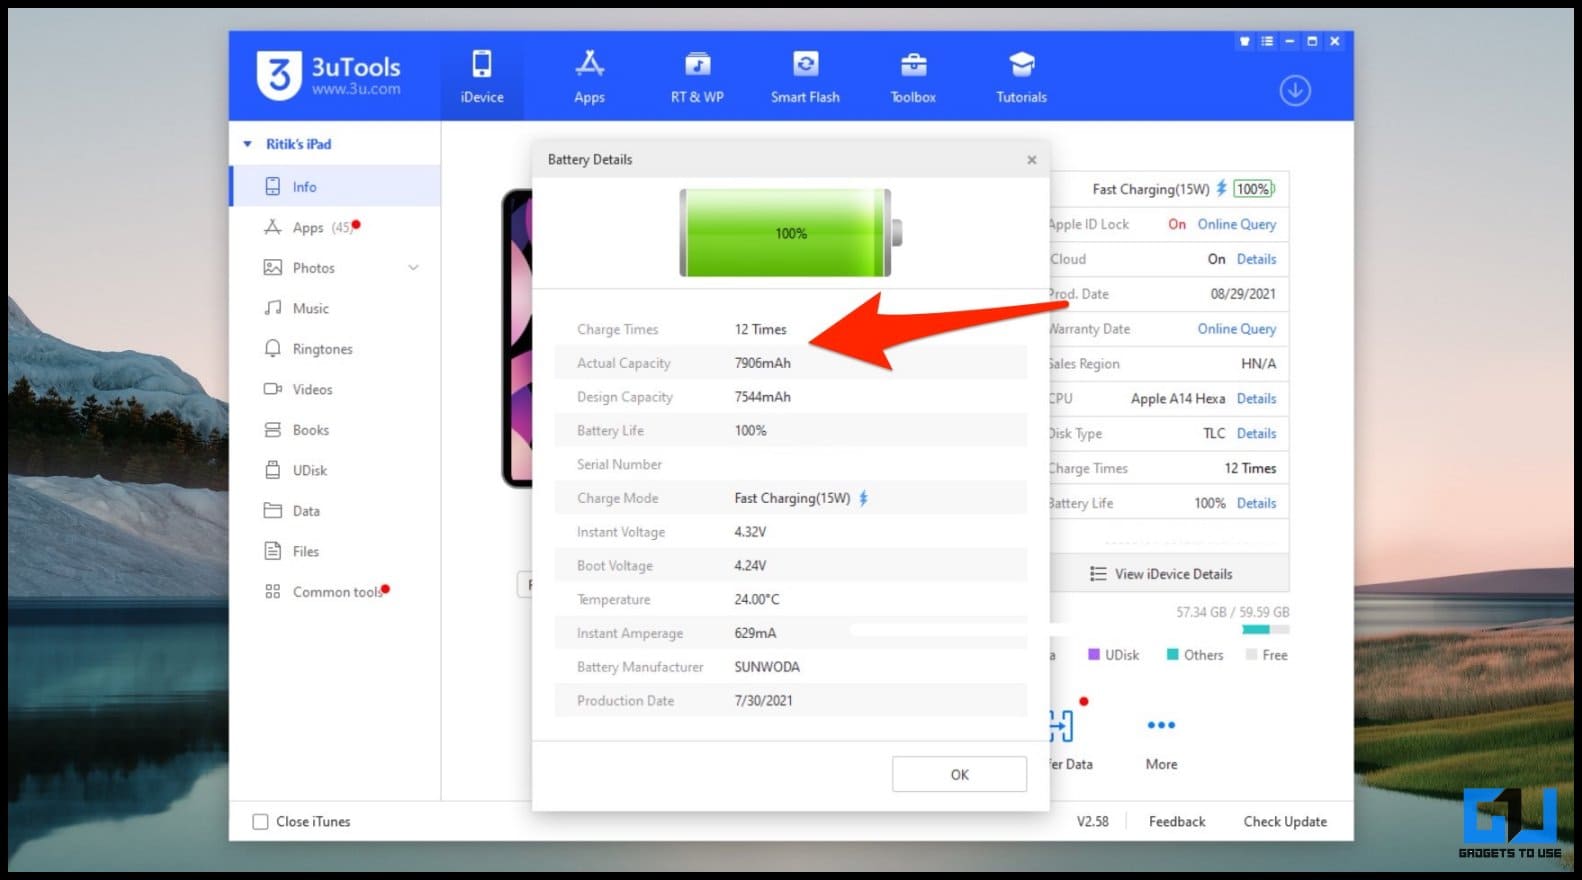The width and height of the screenshot is (1582, 880).
Task: Select UDisk in the sidebar
Action: [x=336, y=470]
